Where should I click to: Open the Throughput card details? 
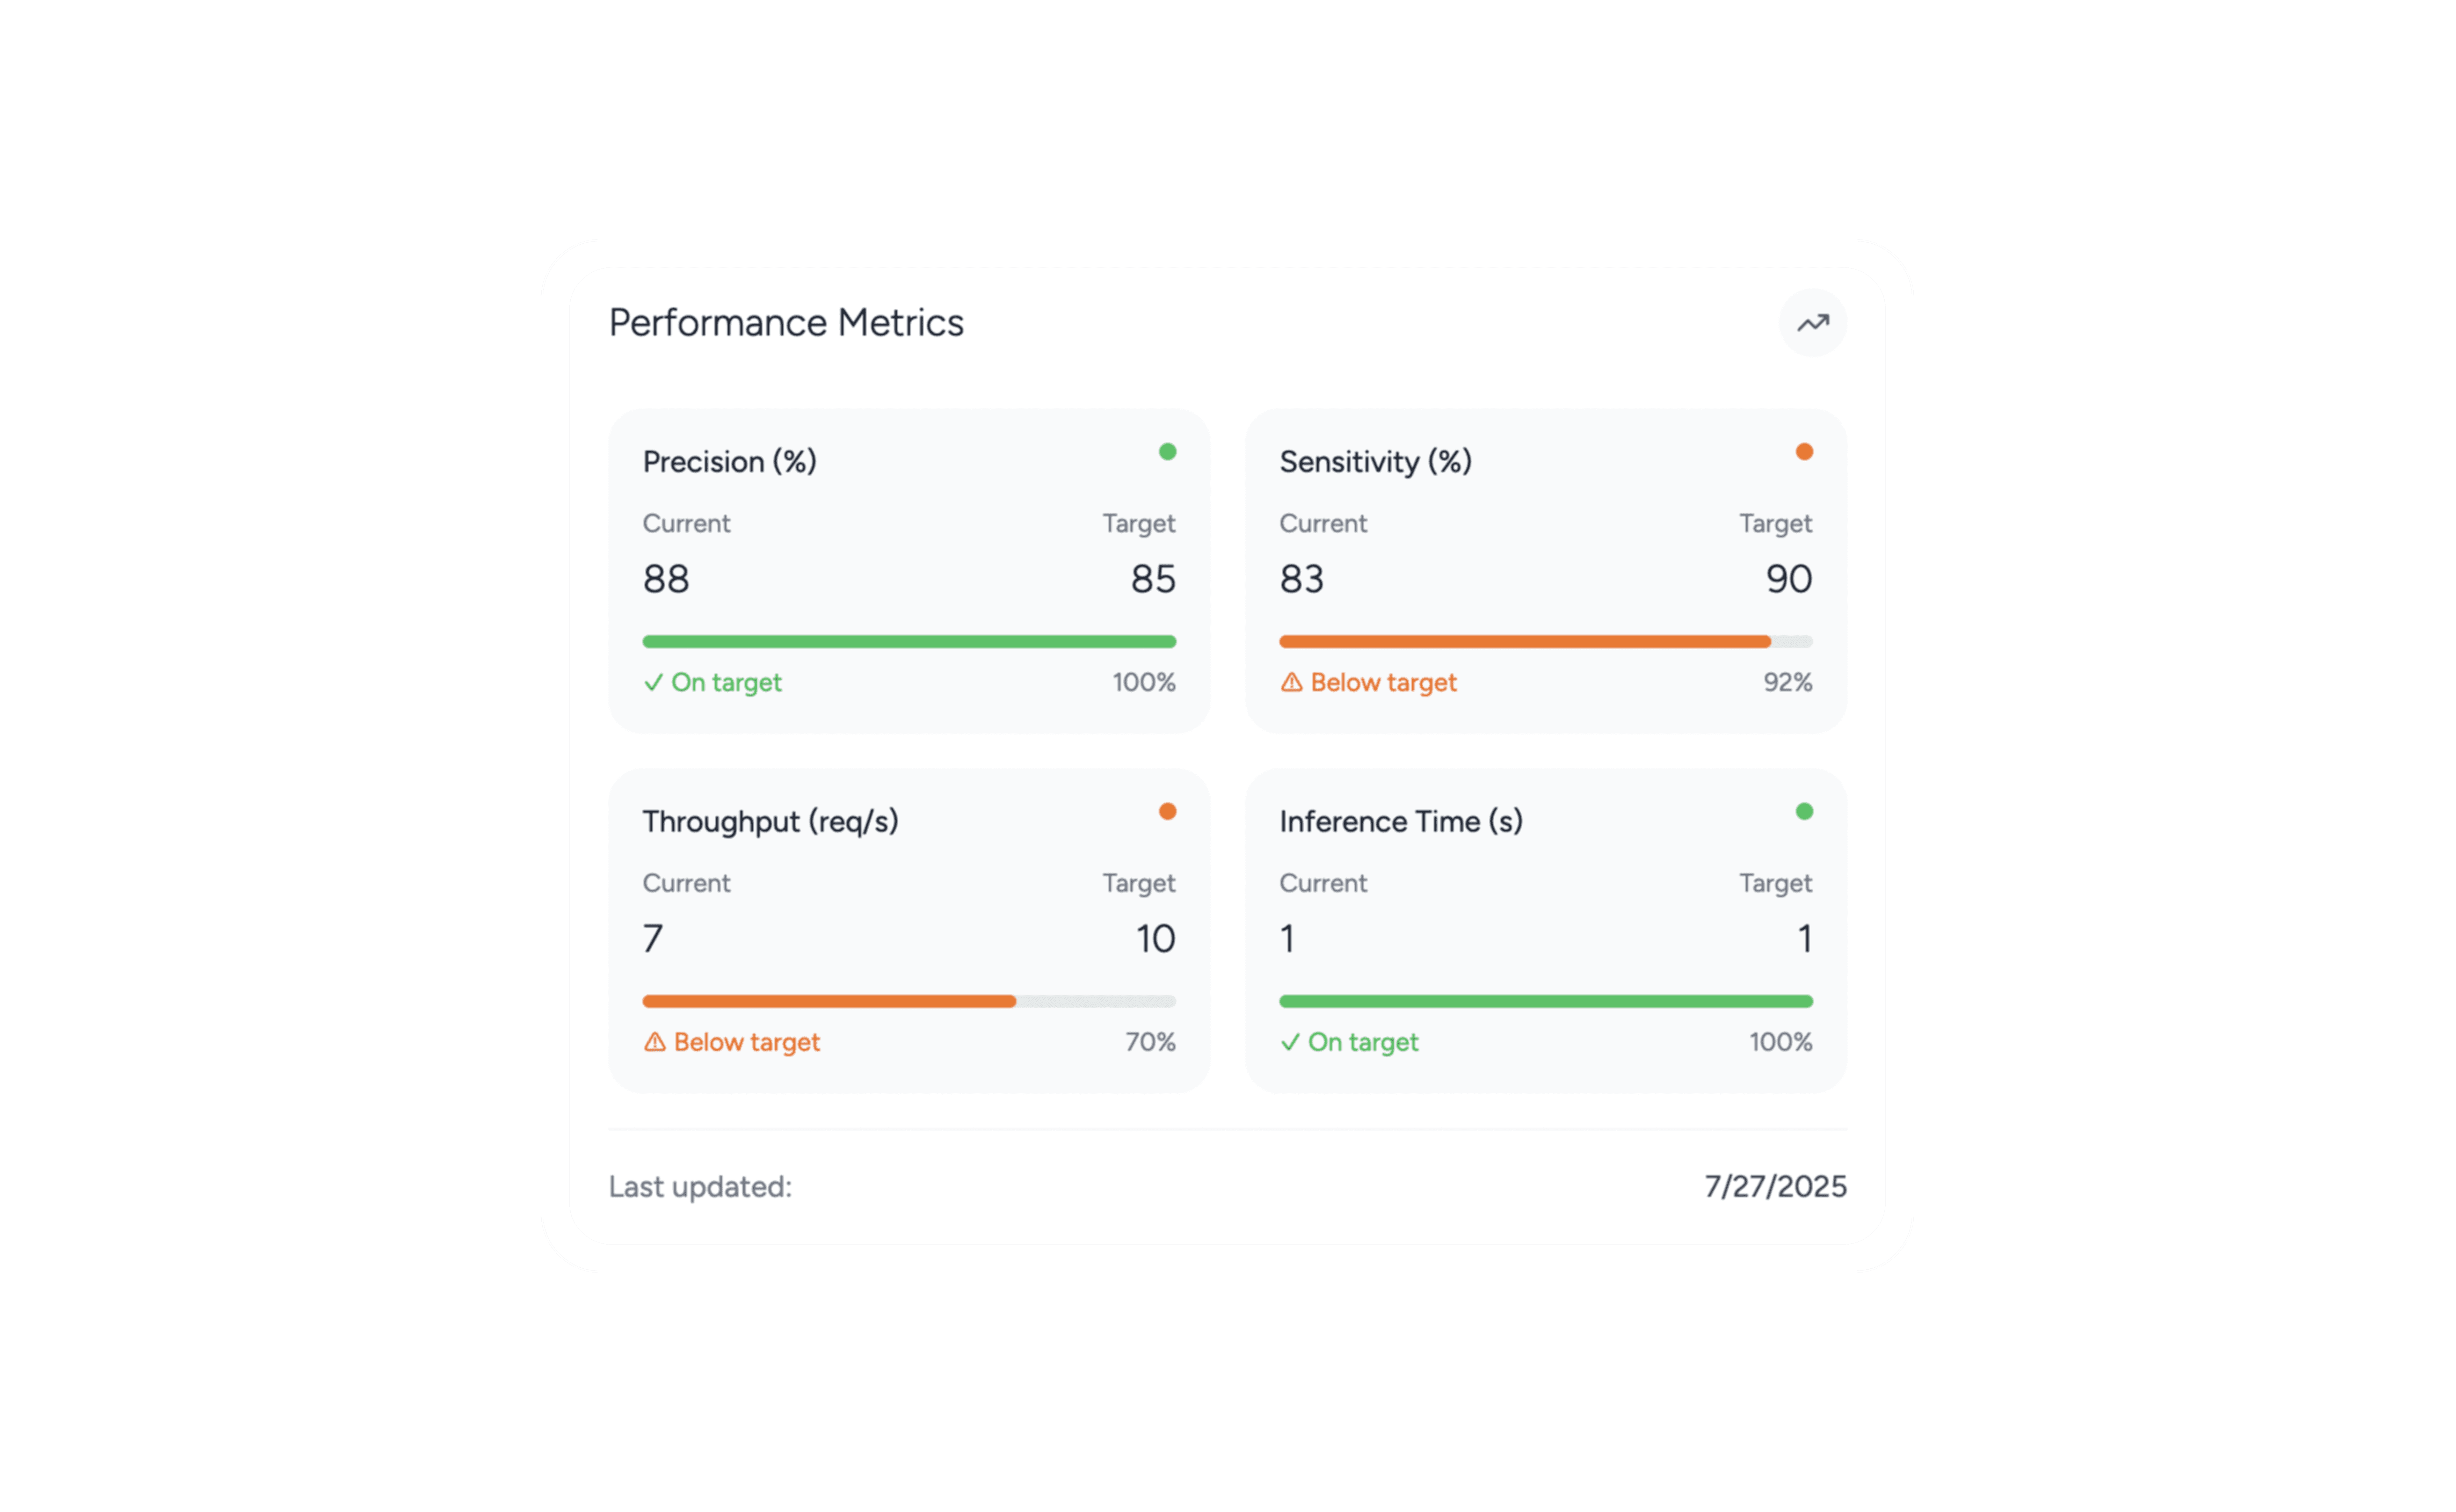click(910, 928)
